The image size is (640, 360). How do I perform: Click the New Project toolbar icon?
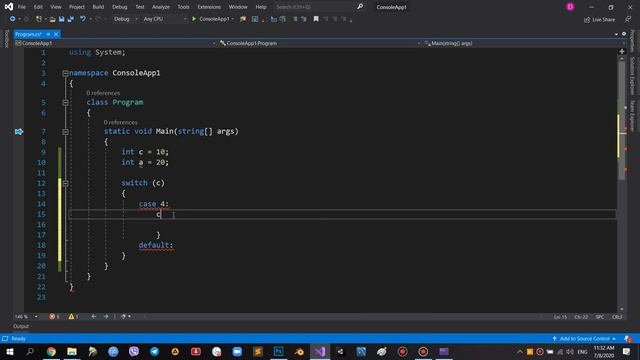(x=39, y=19)
